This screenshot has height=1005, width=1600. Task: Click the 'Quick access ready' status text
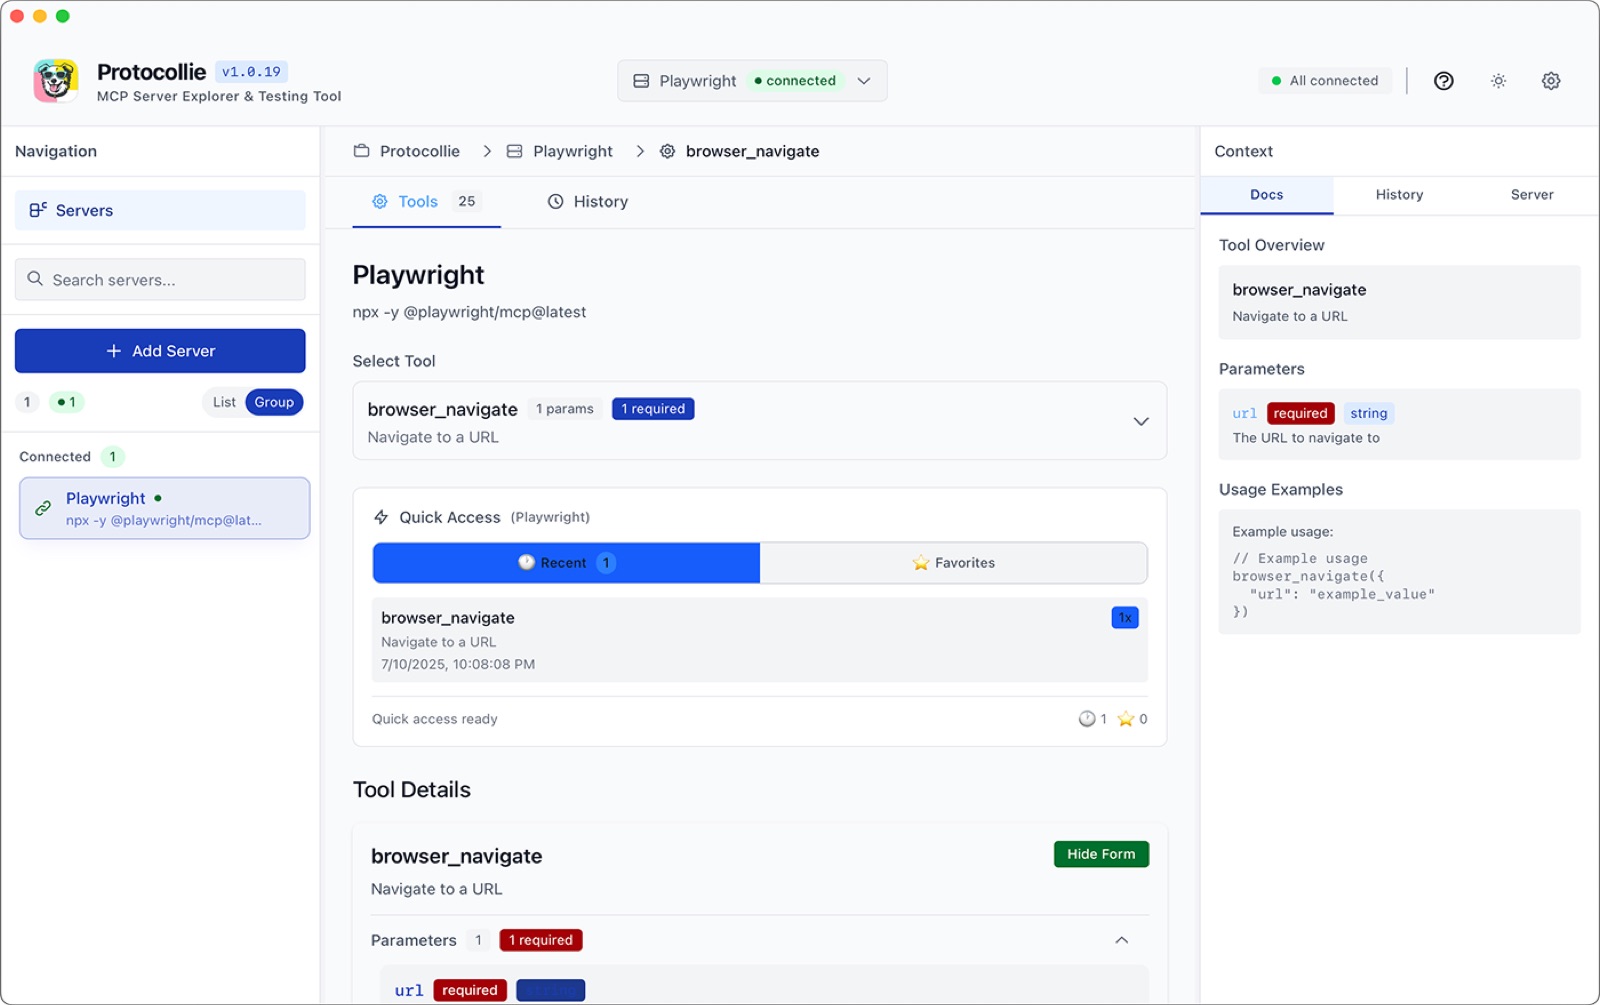435,719
